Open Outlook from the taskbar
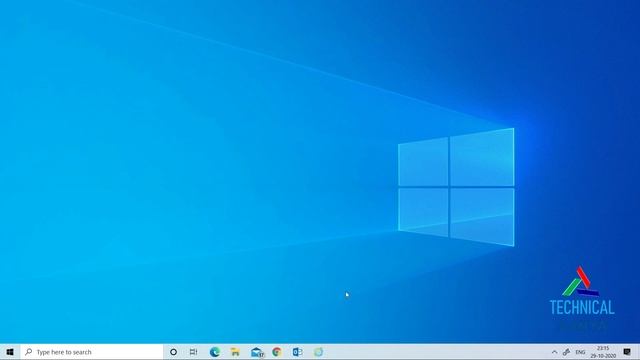The width and height of the screenshot is (640, 360). (x=297, y=352)
